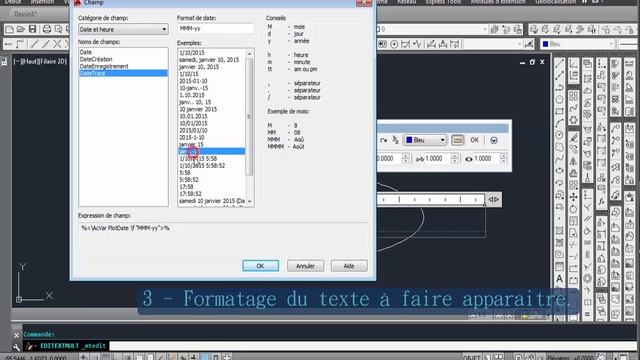640x360 pixels.
Task: Open the Bleu color dropdown in text editor
Action: click(x=426, y=140)
